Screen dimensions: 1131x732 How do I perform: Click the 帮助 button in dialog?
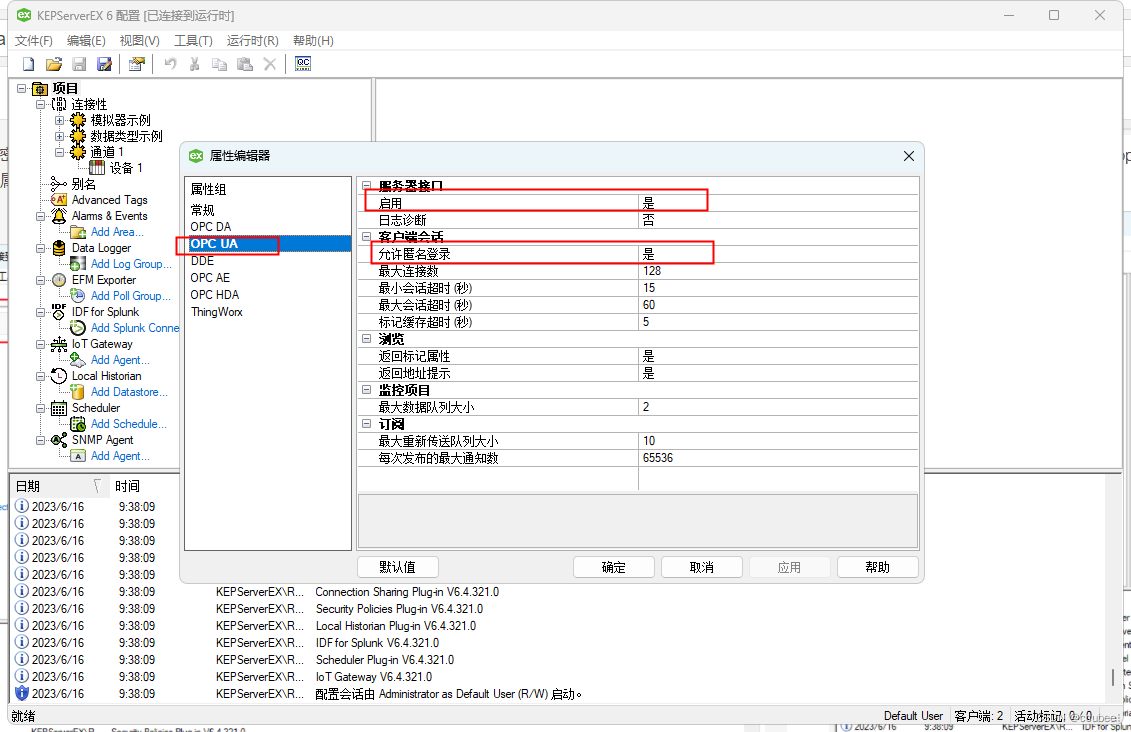(878, 568)
